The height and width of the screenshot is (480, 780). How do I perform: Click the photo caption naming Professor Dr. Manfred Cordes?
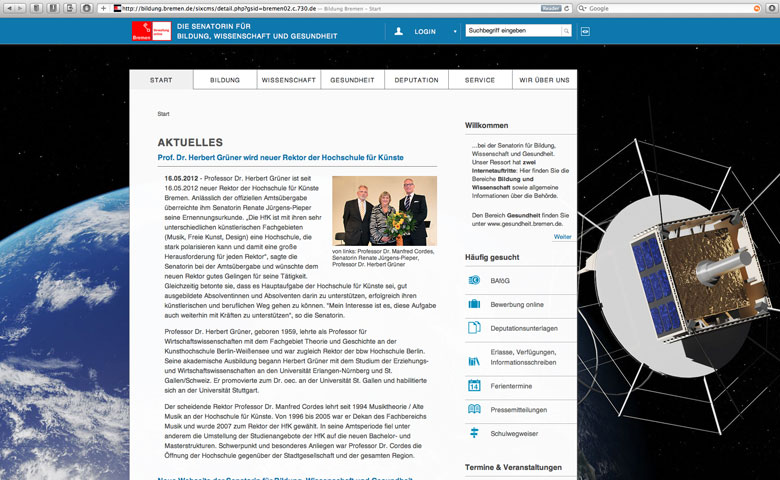coord(383,258)
